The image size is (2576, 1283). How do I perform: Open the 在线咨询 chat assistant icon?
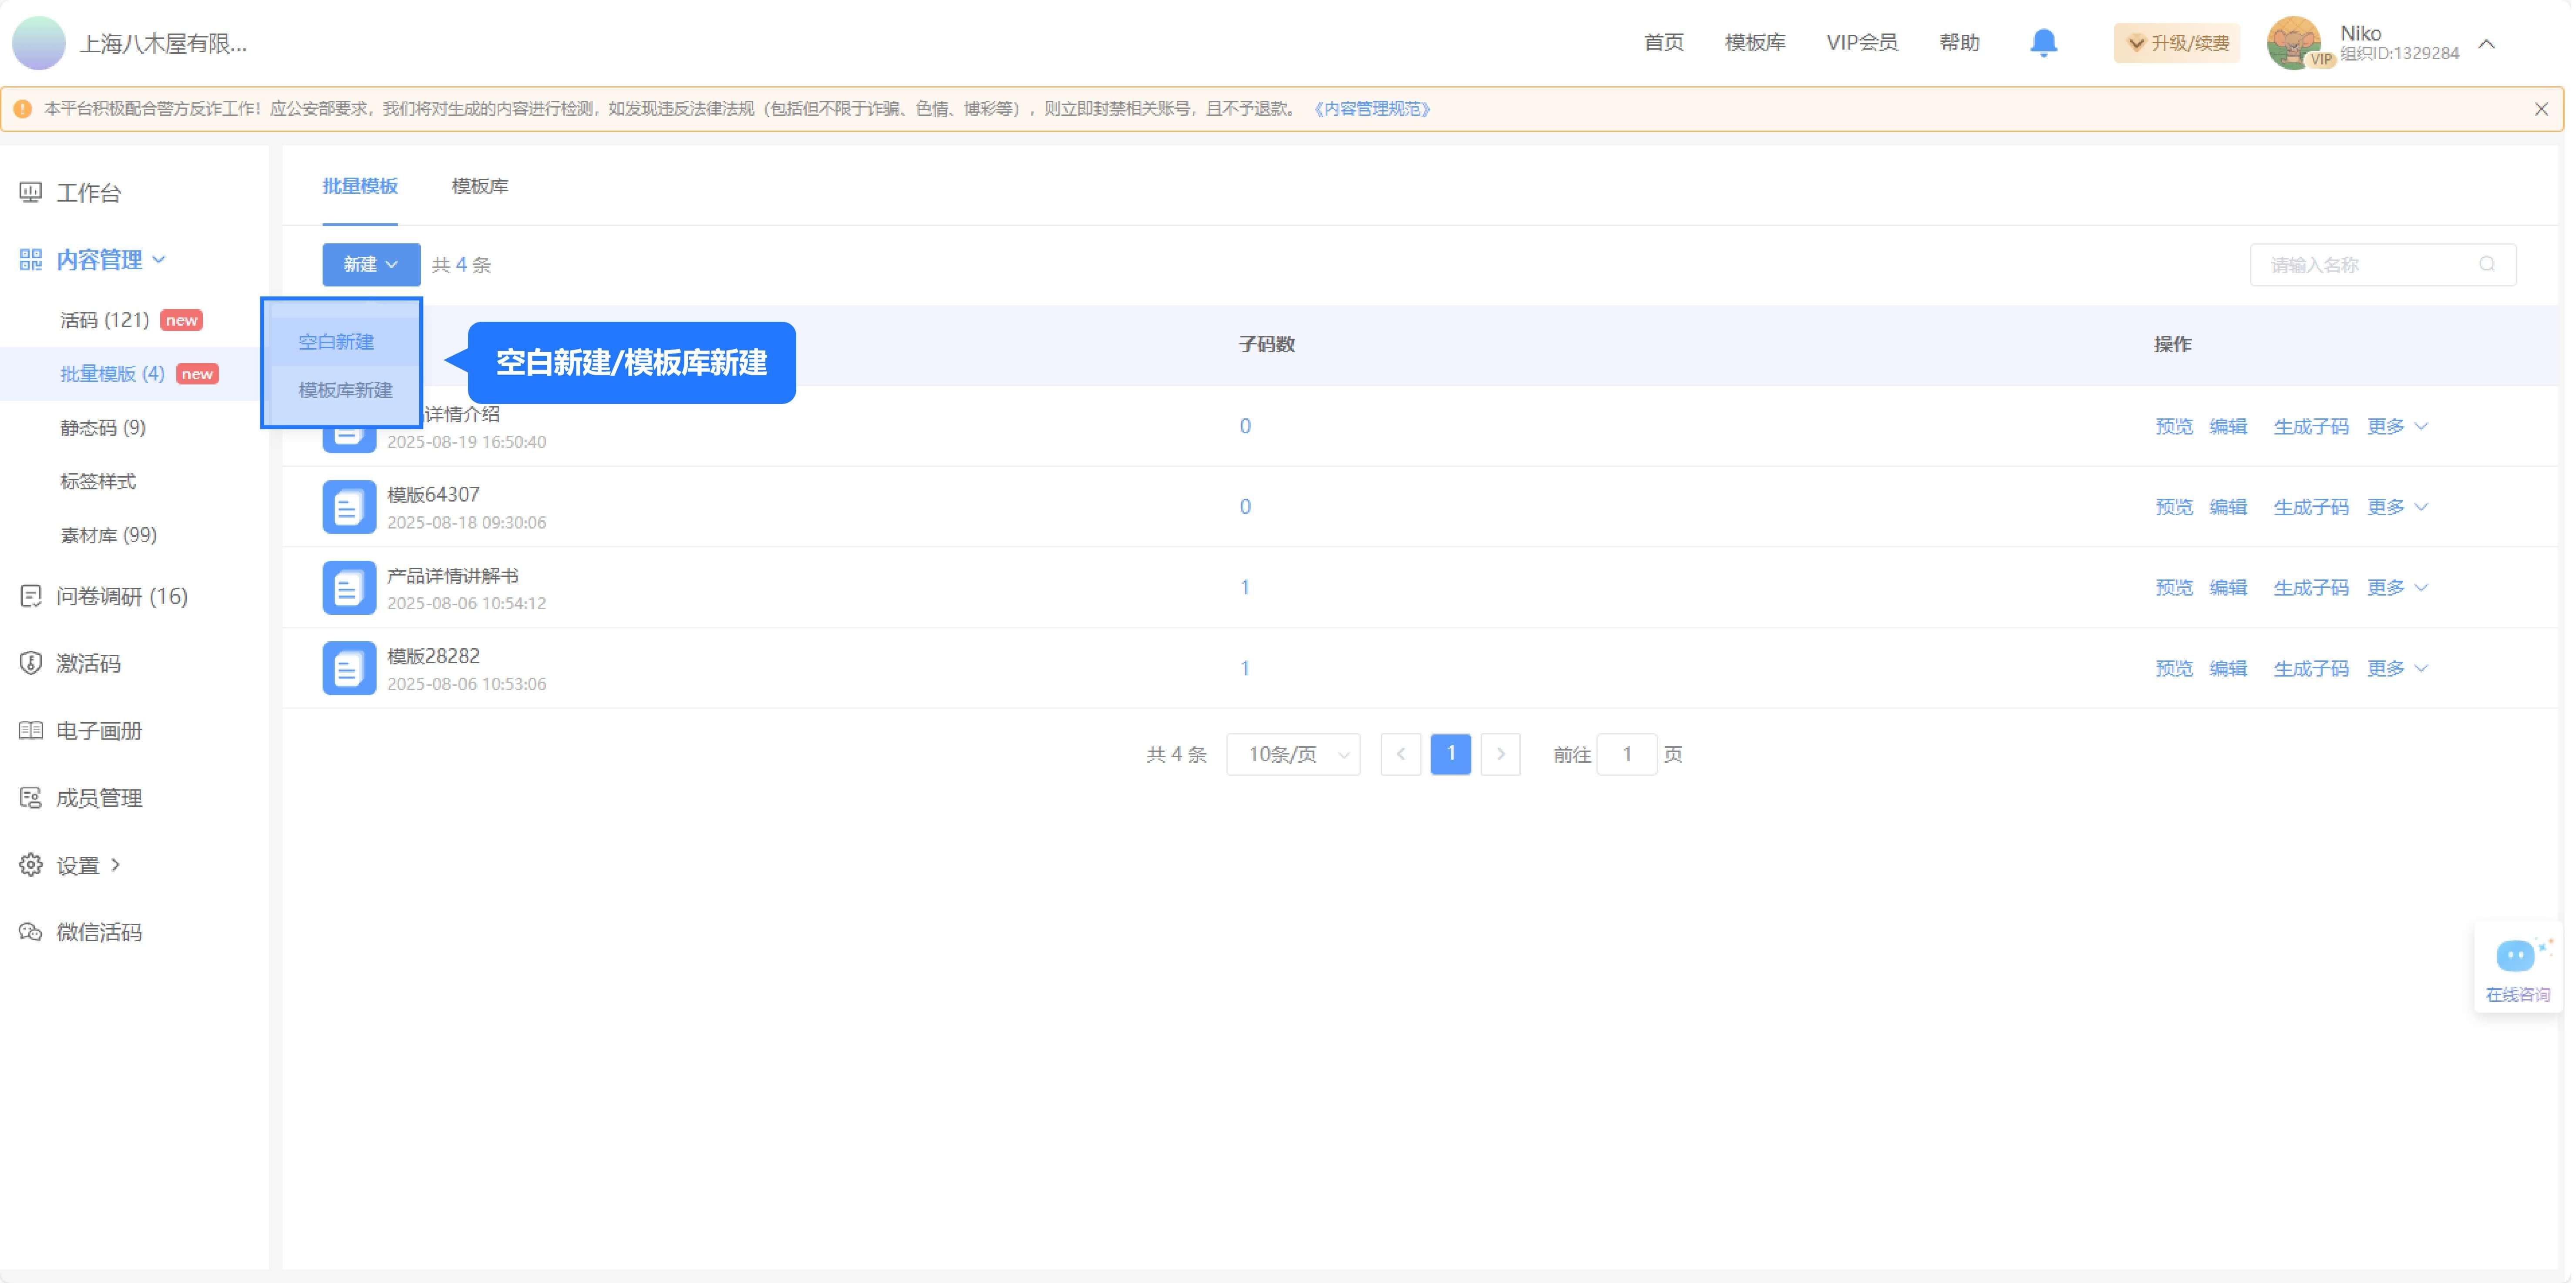2516,955
